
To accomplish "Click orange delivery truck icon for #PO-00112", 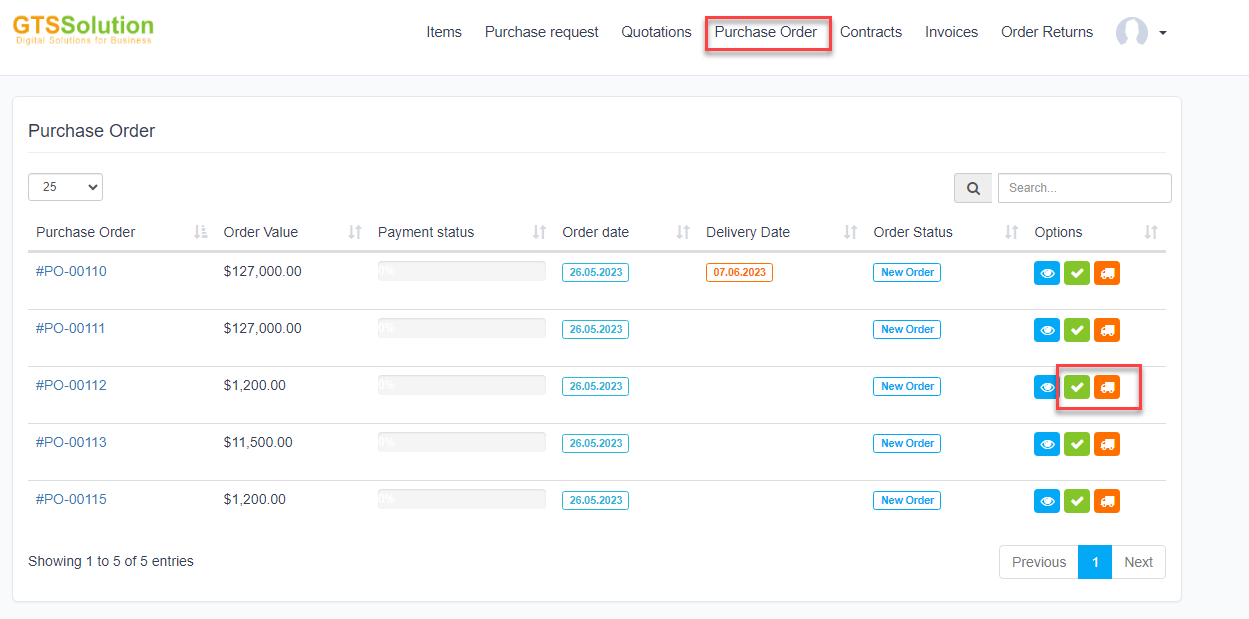I will click(x=1106, y=387).
